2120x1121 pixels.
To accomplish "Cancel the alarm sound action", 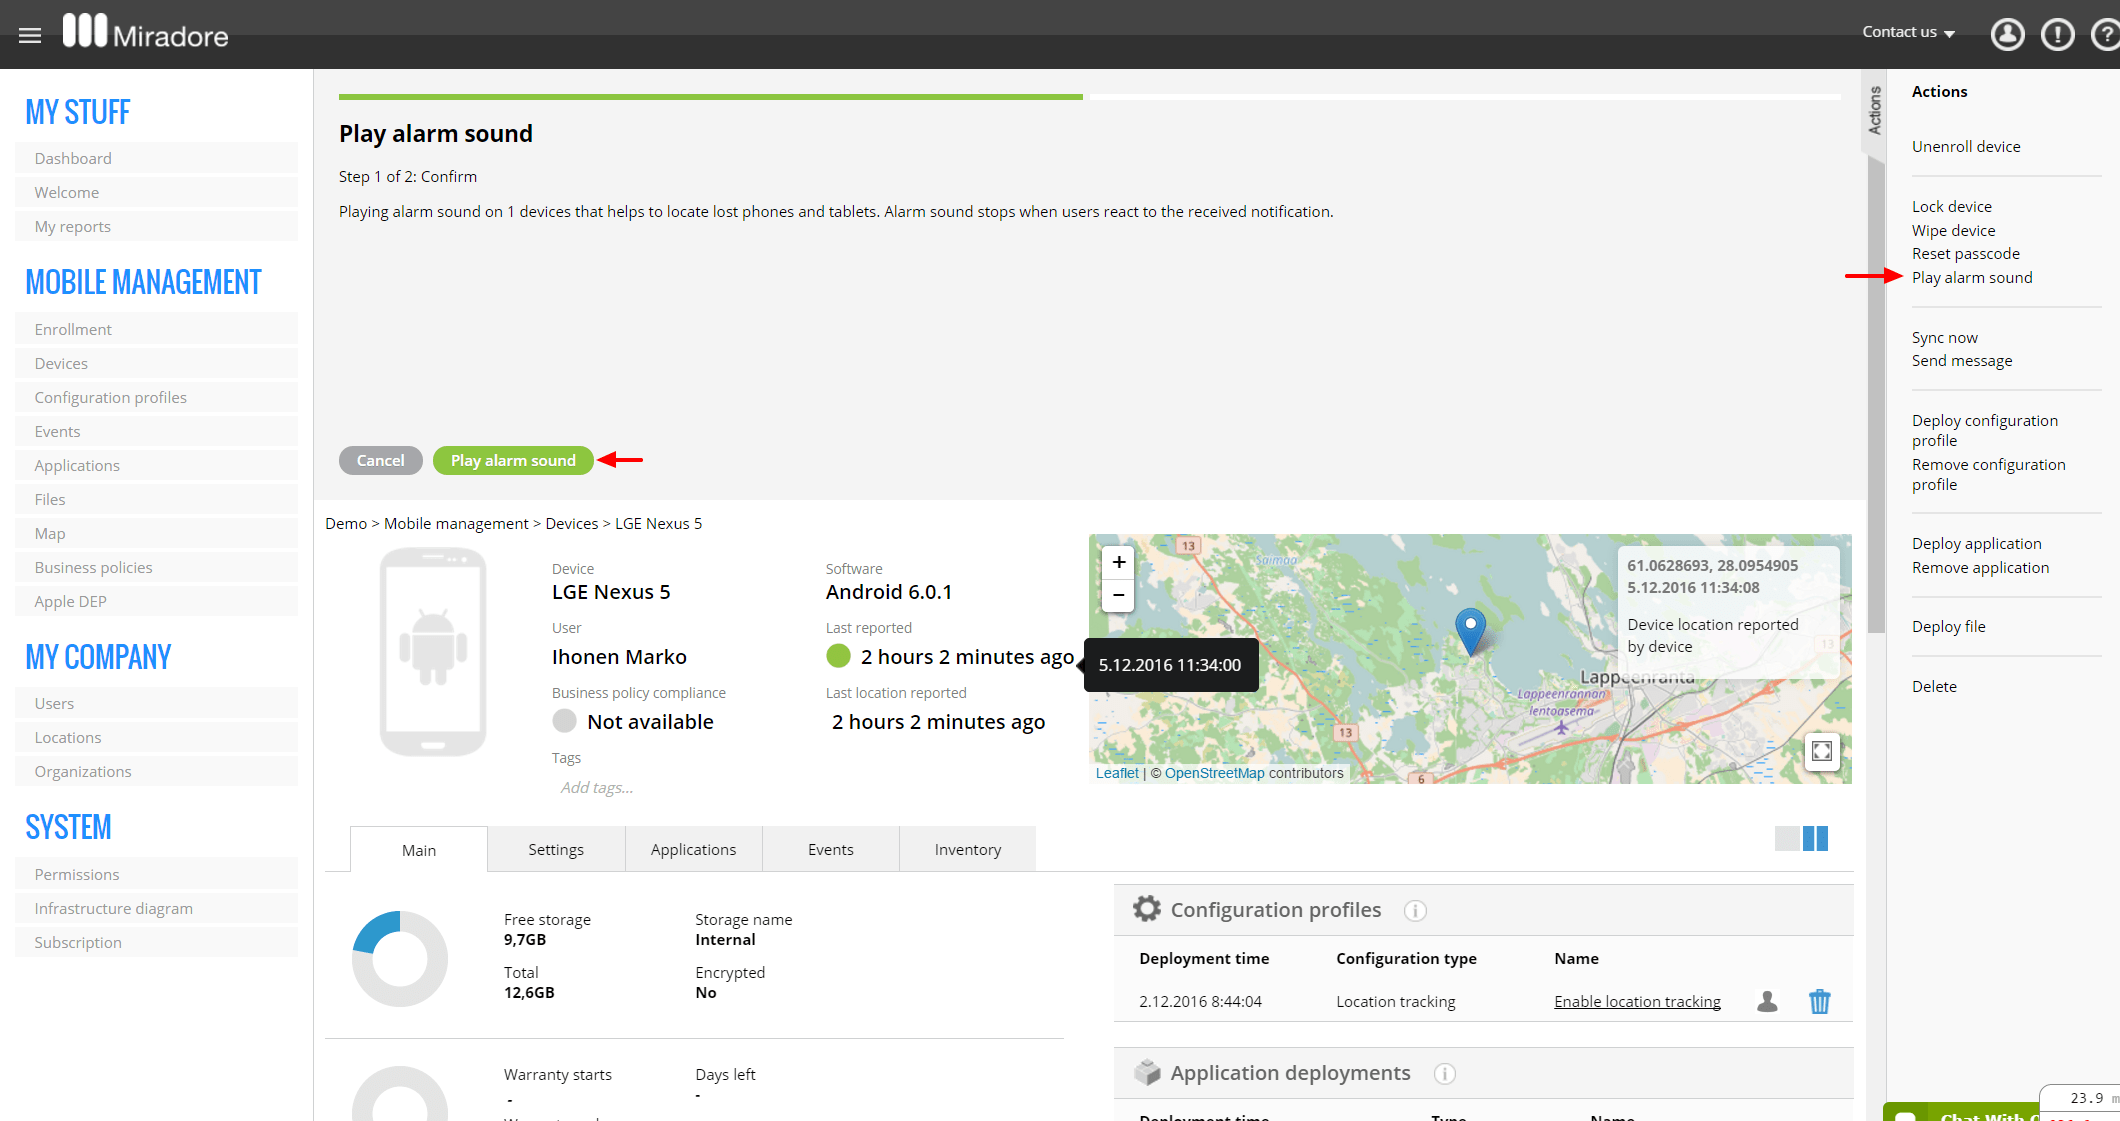I will point(380,460).
